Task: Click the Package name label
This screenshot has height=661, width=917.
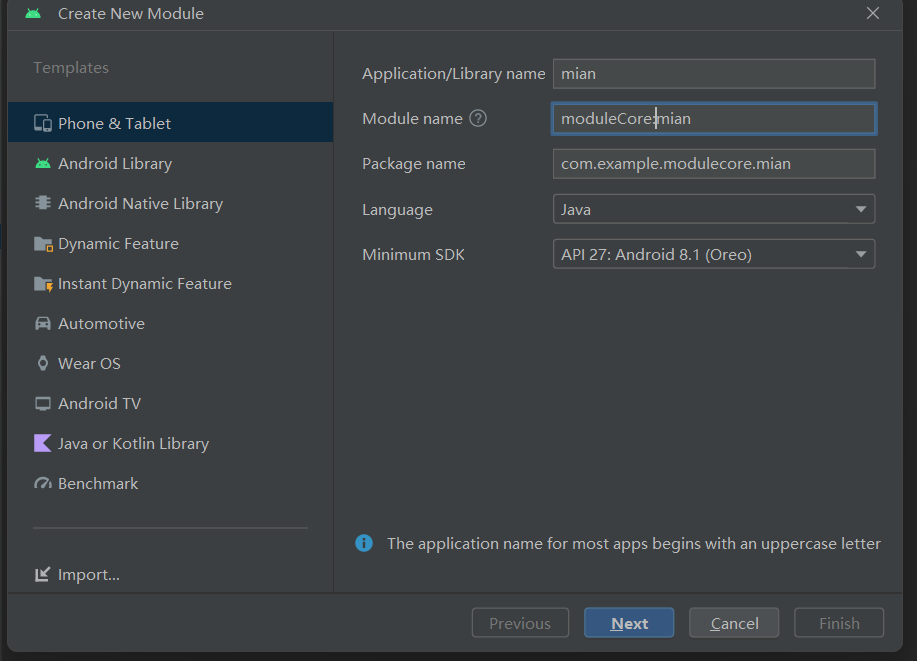Action: (x=414, y=164)
